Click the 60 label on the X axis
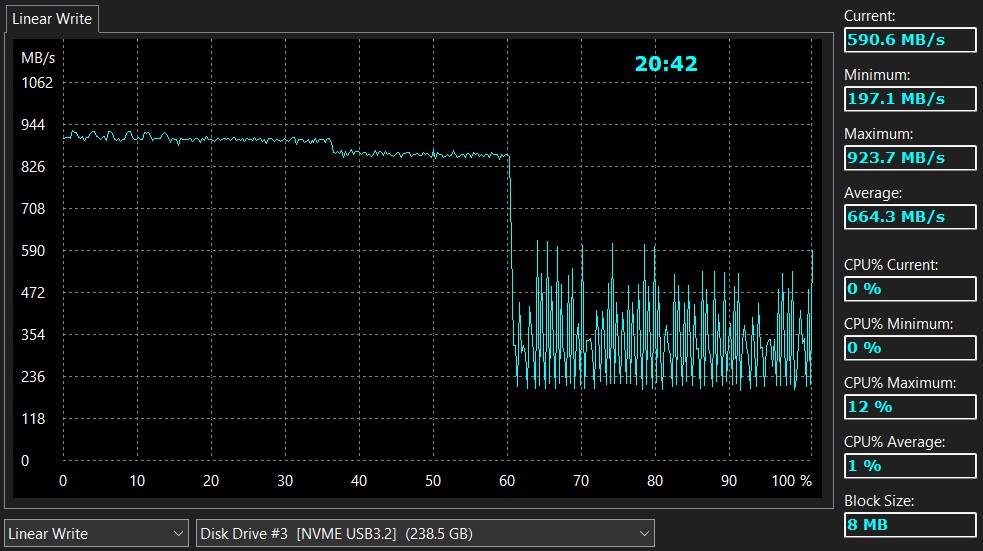The width and height of the screenshot is (983, 551). coord(507,481)
